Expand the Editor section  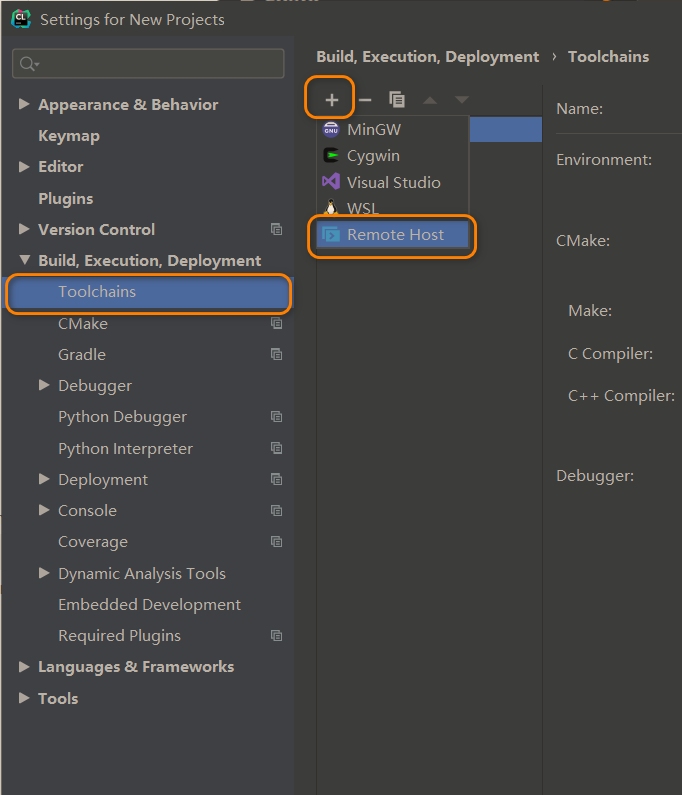24,166
